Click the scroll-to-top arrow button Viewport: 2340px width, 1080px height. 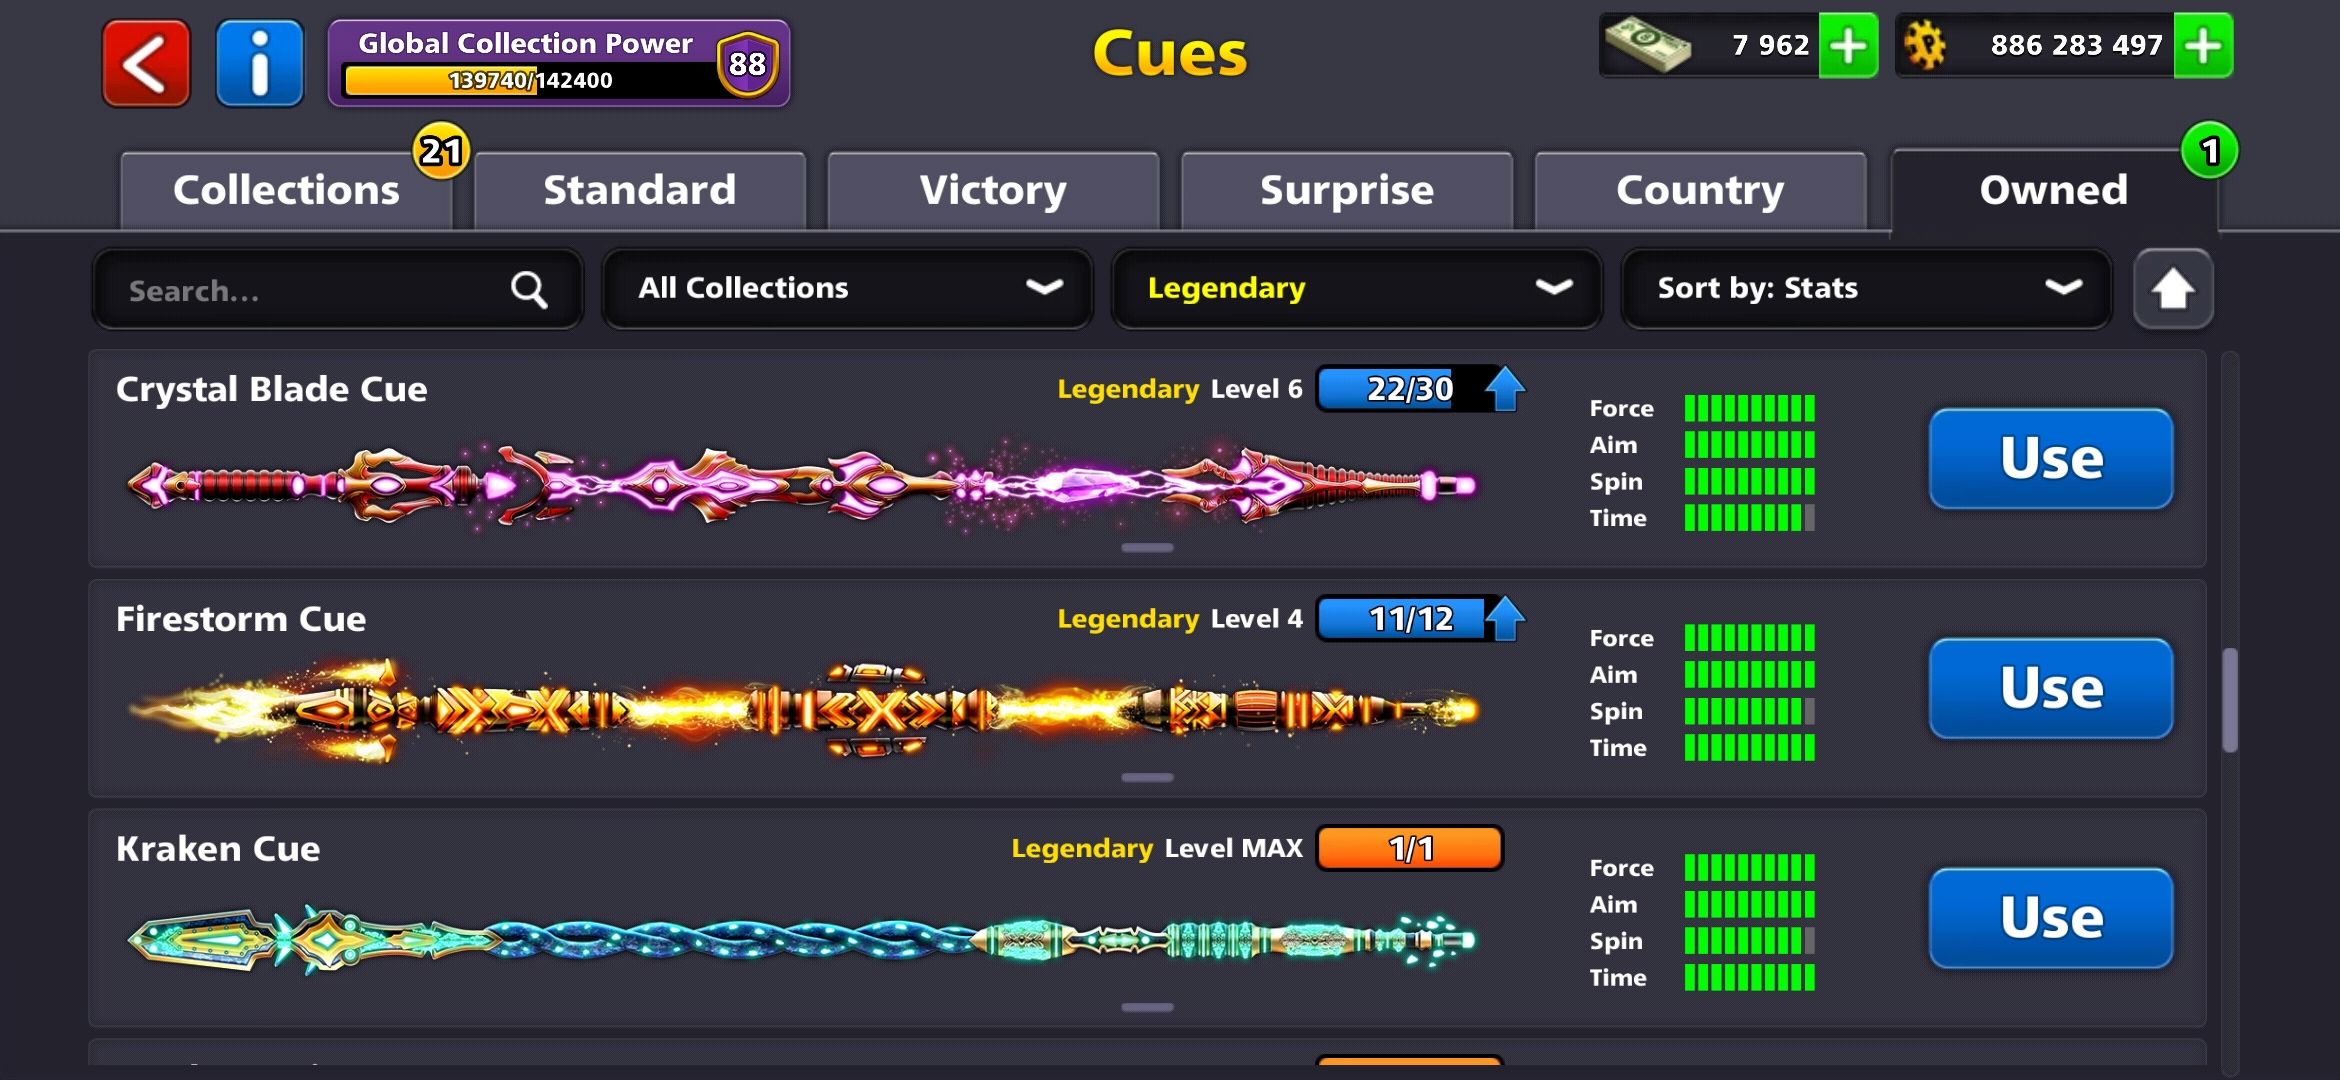click(2173, 289)
